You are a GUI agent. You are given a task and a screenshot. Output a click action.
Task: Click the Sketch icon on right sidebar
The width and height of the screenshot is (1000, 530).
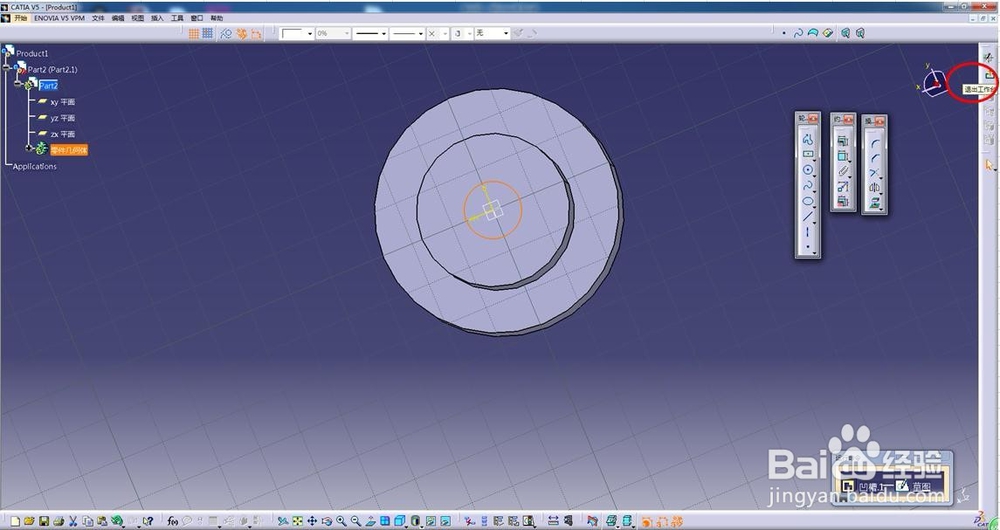pos(989,57)
